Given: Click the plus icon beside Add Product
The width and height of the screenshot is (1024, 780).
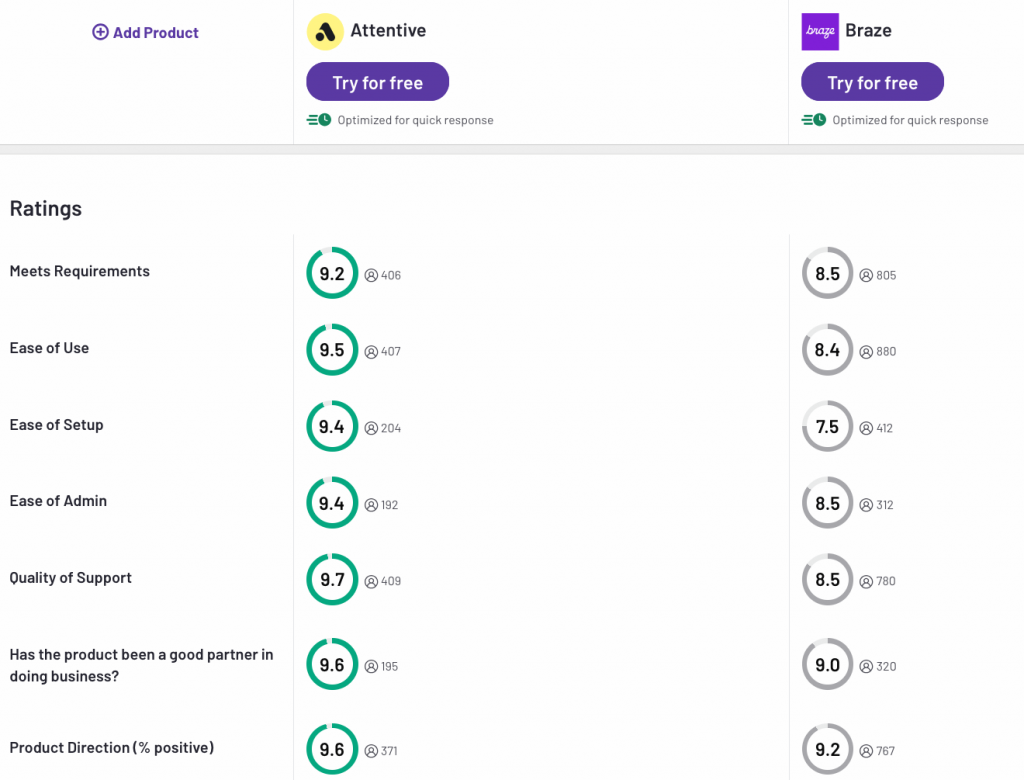Looking at the screenshot, I should point(100,32).
